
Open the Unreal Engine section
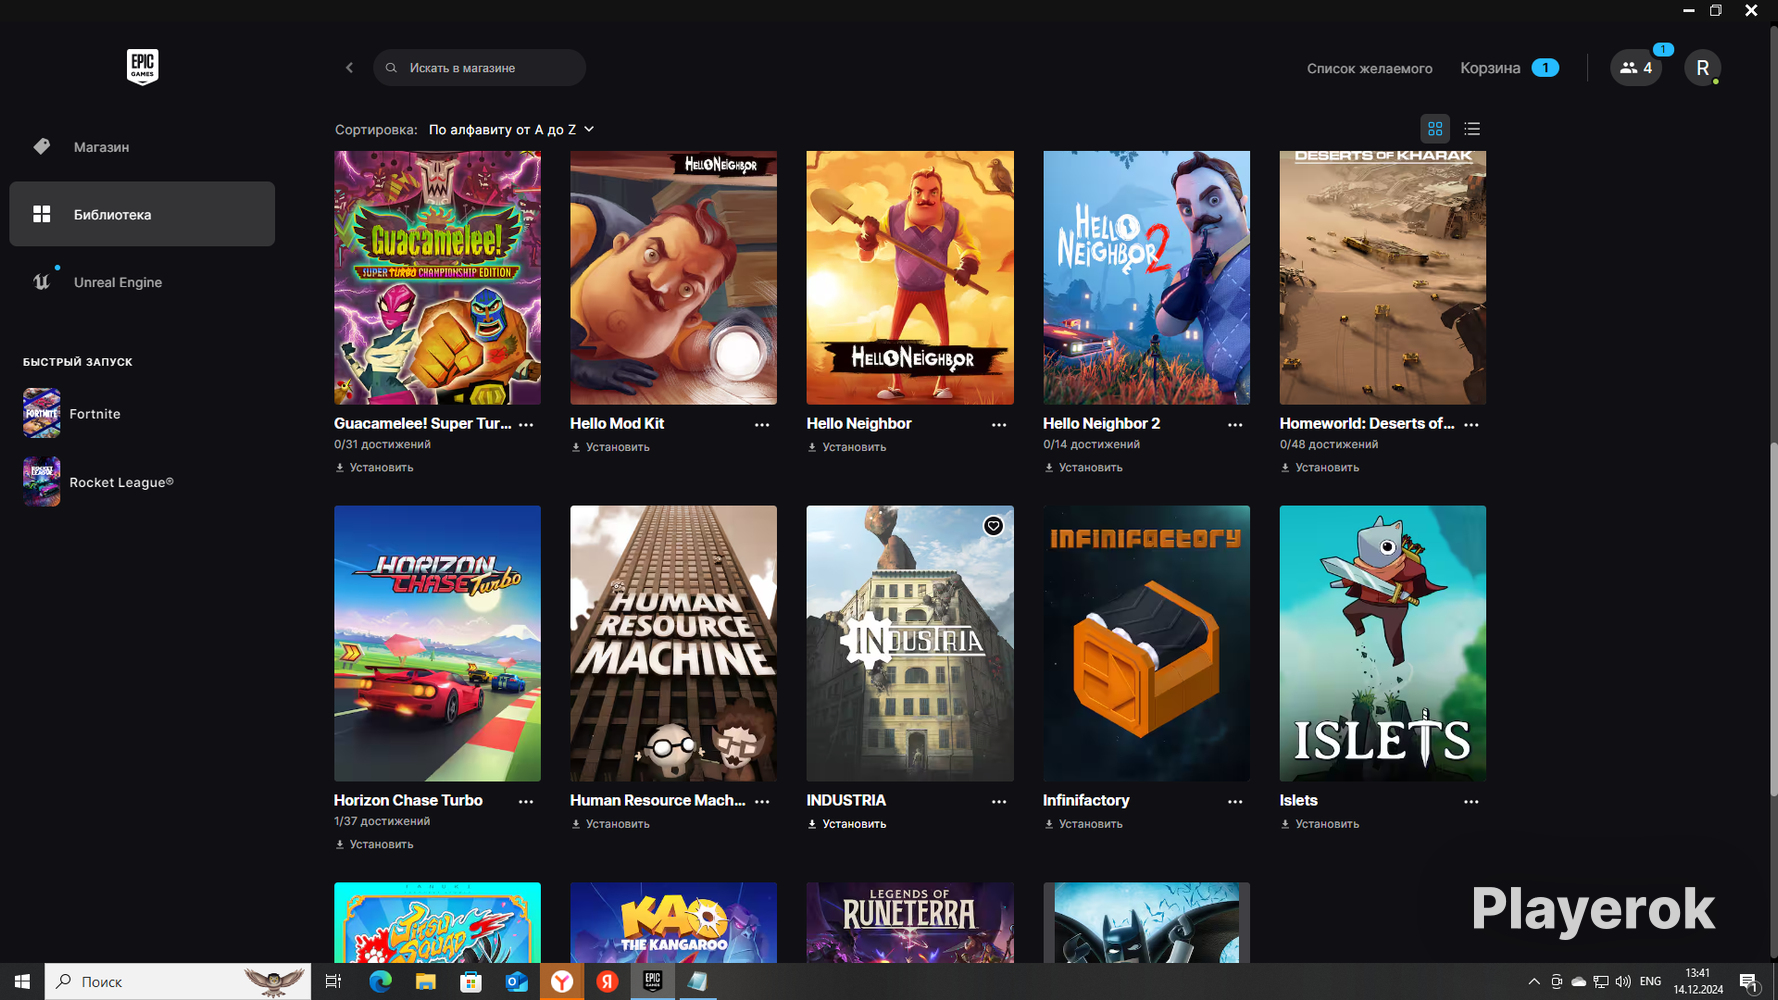pos(142,282)
